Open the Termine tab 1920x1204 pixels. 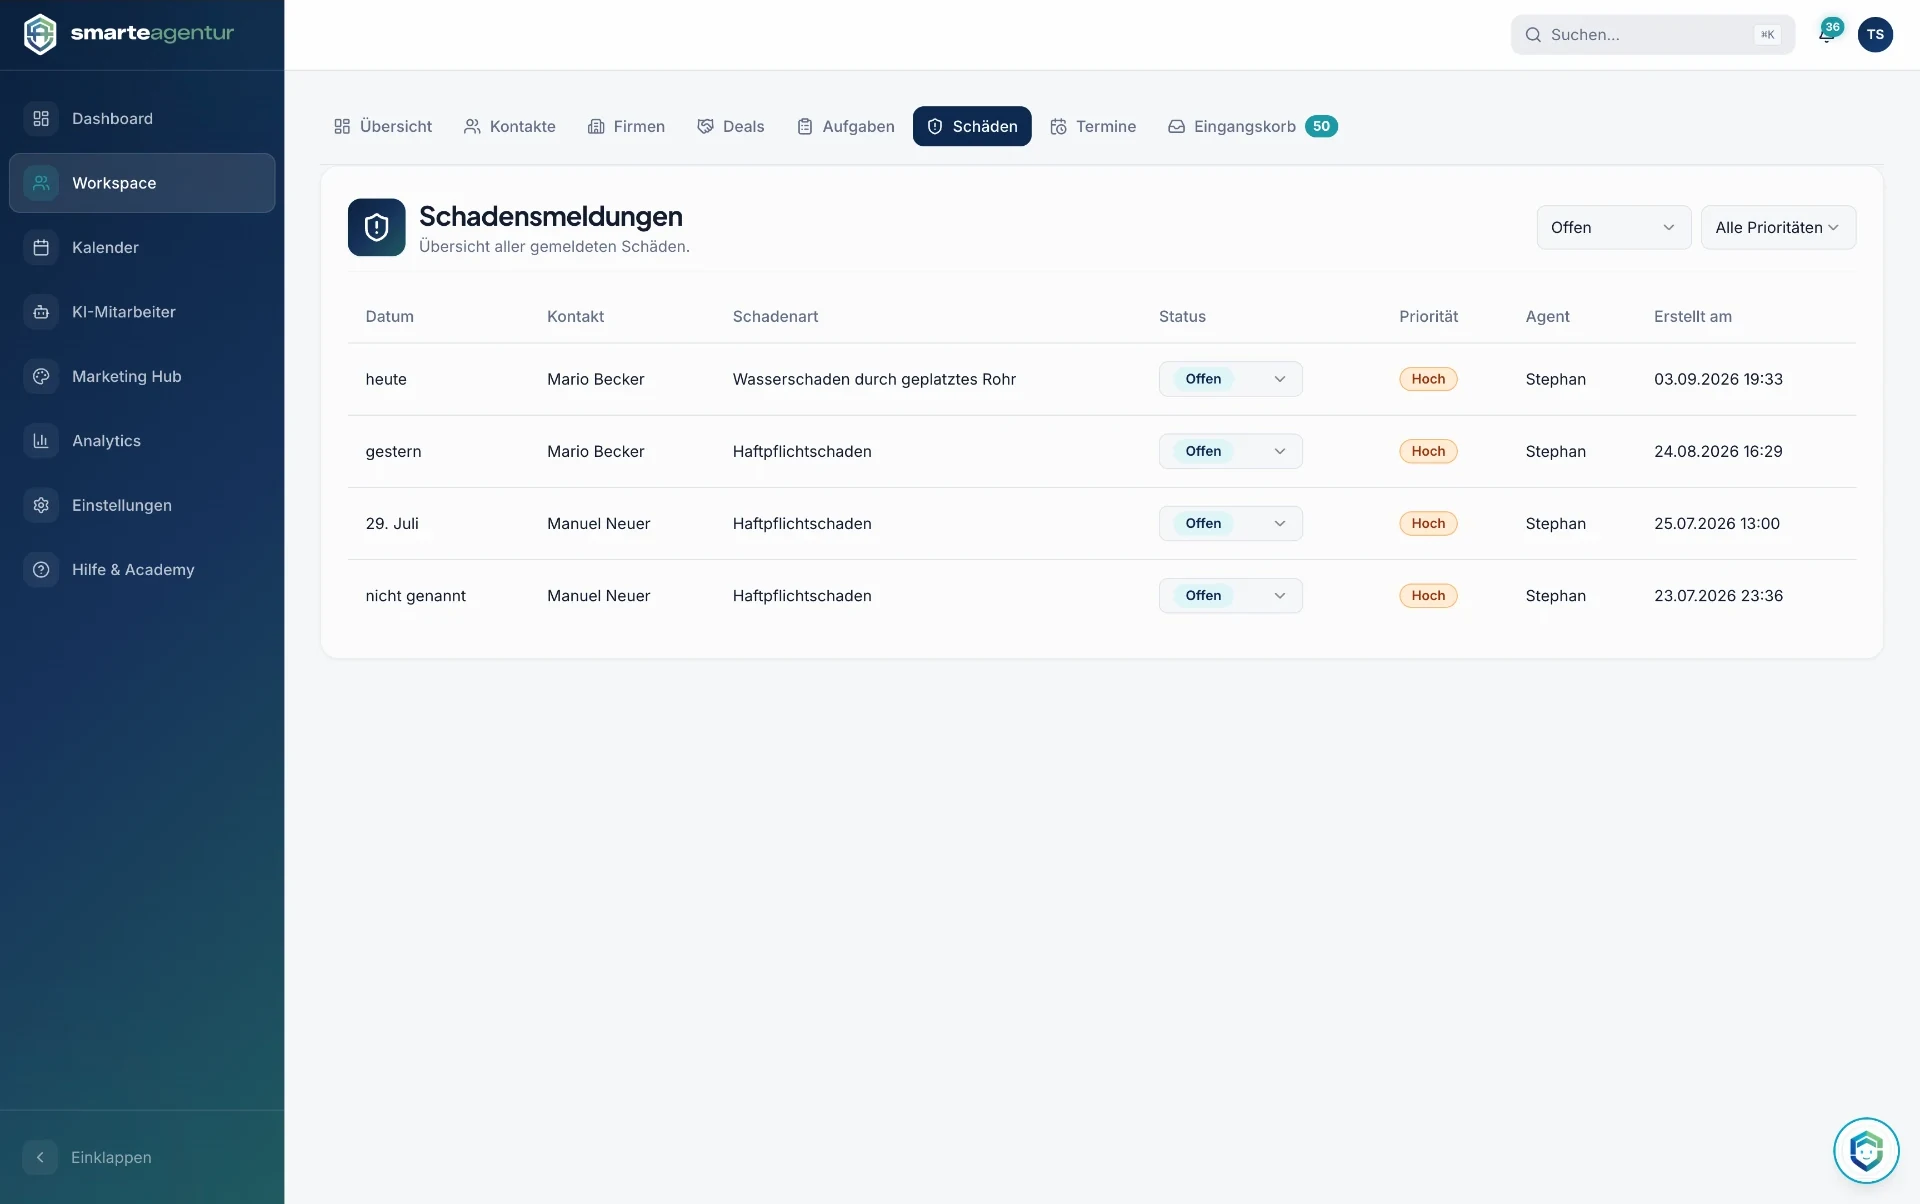point(1093,126)
